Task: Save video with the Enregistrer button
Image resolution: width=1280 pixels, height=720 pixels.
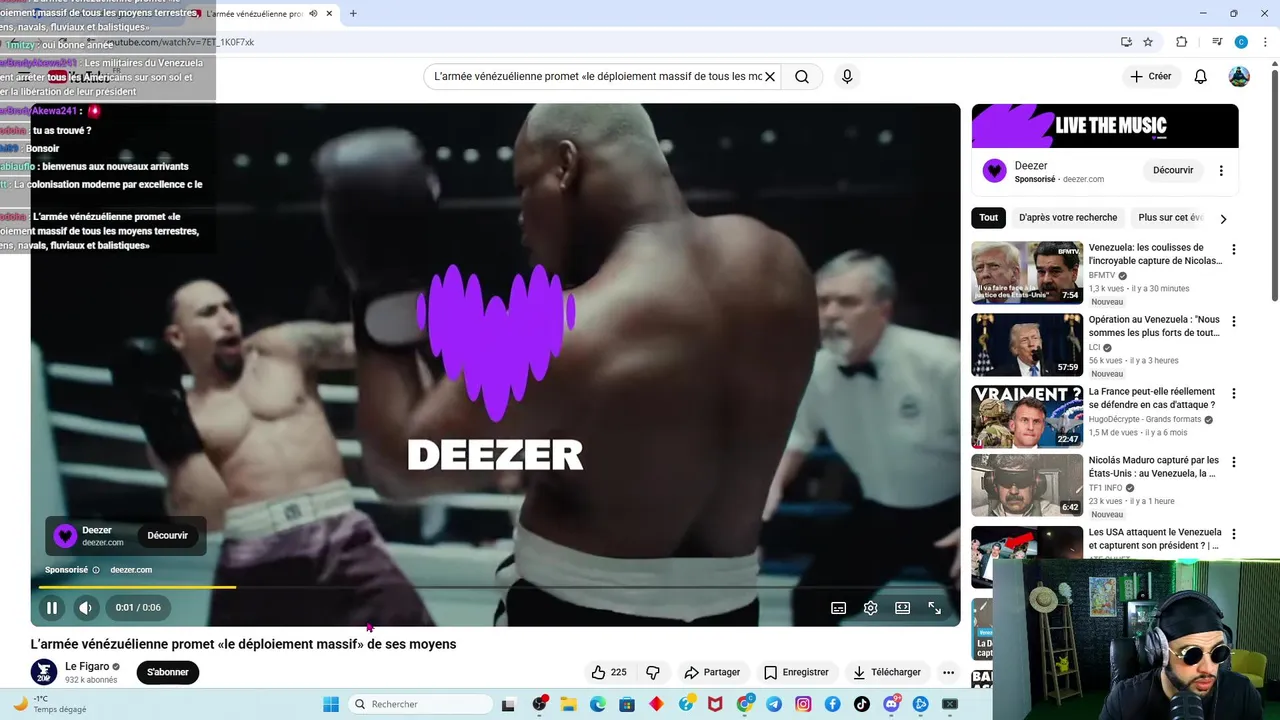Action: click(x=796, y=672)
